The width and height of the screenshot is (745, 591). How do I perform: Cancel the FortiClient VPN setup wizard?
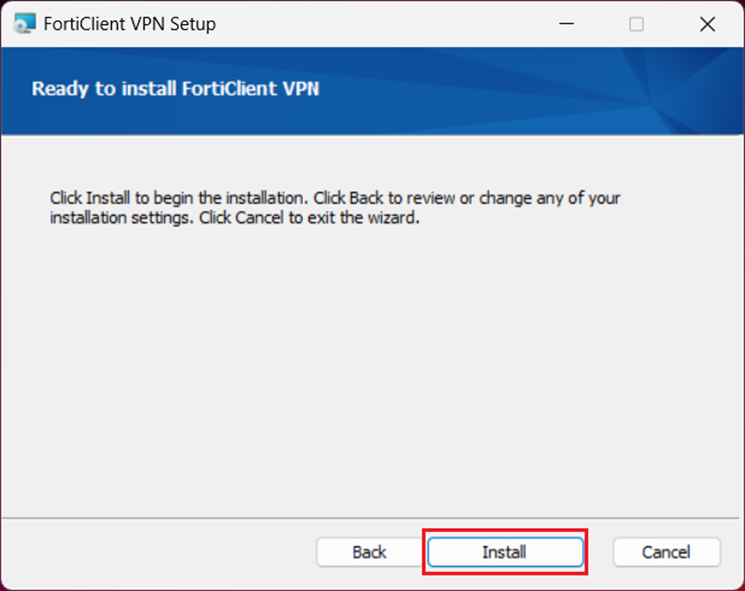coord(666,552)
